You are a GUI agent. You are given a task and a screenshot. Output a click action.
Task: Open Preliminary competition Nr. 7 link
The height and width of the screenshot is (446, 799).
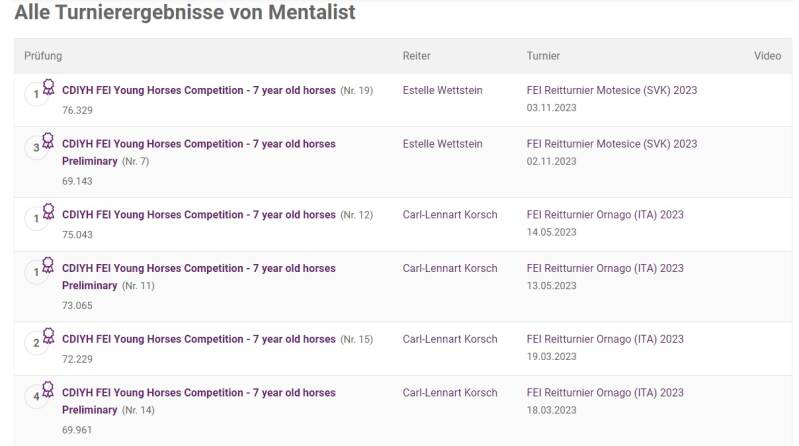(199, 144)
